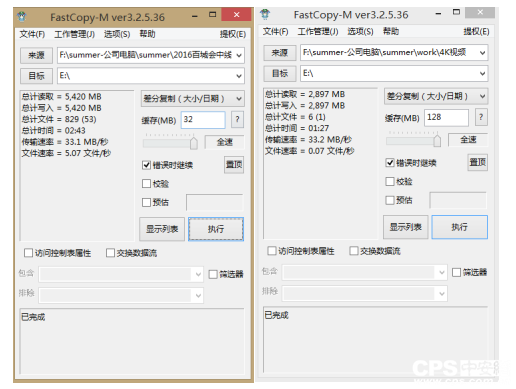Check 访问控制表属性 in left window
The image size is (516, 389).
(28, 253)
